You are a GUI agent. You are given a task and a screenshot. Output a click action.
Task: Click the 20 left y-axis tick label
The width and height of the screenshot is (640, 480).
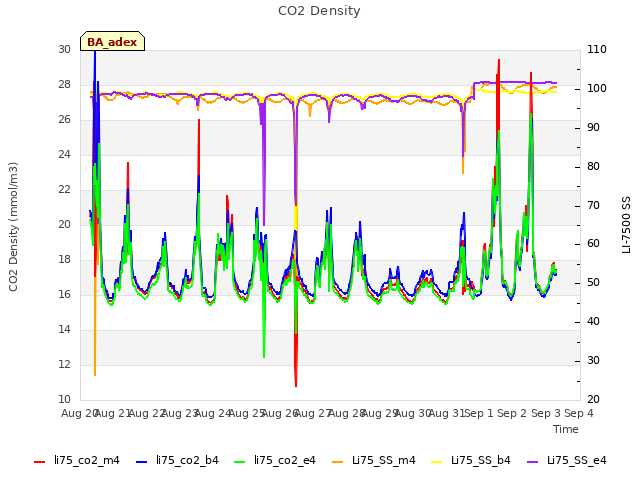click(64, 224)
